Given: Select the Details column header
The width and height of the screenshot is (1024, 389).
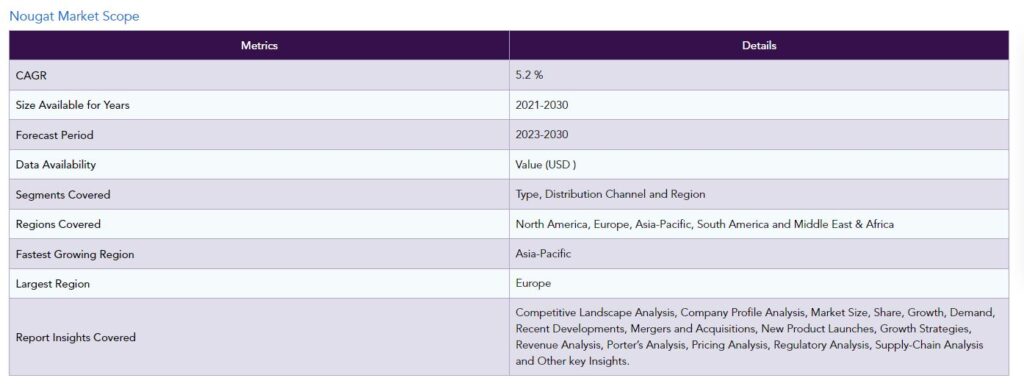Looking at the screenshot, I should click(759, 45).
